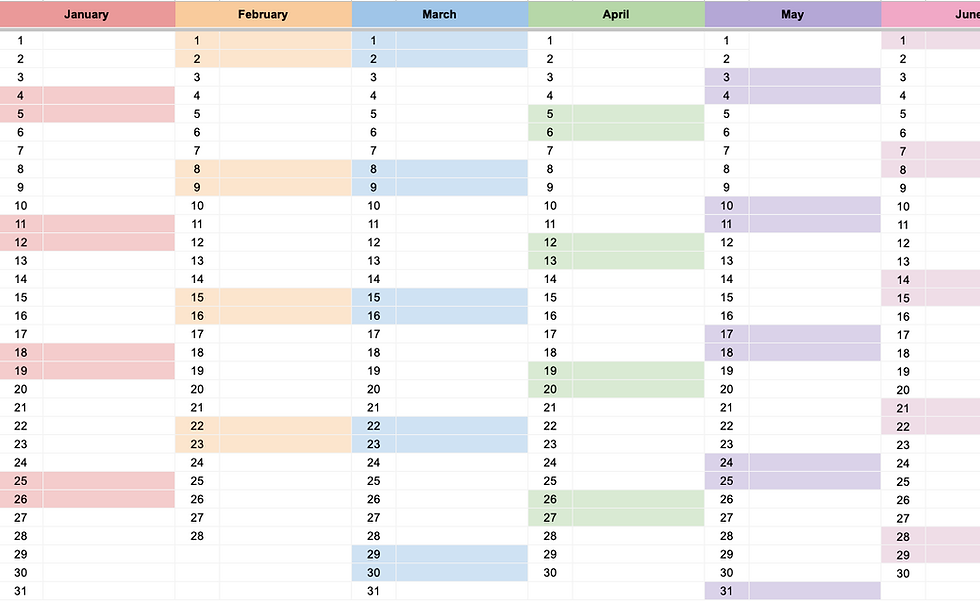Screen dimensions: 980x602
Task: Select the blue note cell beside March 8
Action: [x=462, y=169]
